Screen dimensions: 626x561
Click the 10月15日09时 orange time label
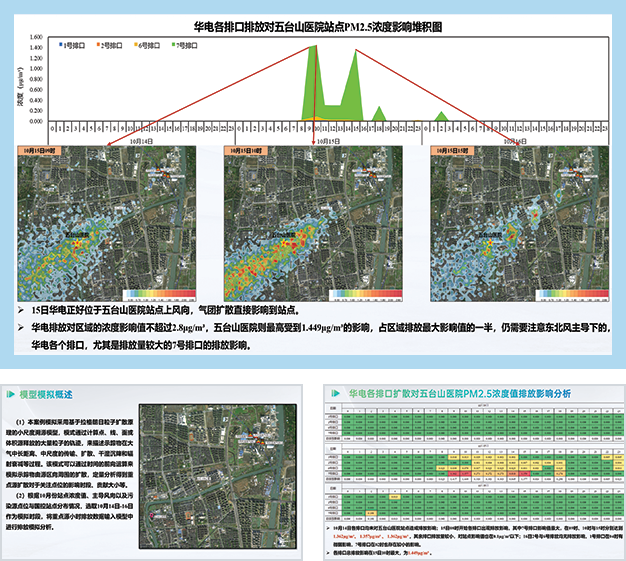(39, 151)
